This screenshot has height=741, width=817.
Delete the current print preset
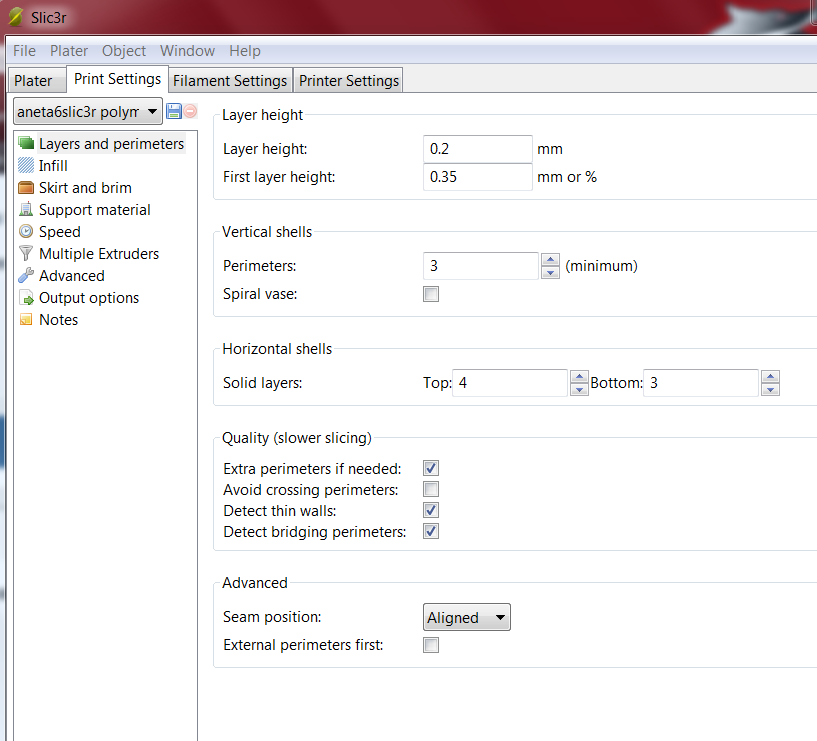tap(190, 111)
